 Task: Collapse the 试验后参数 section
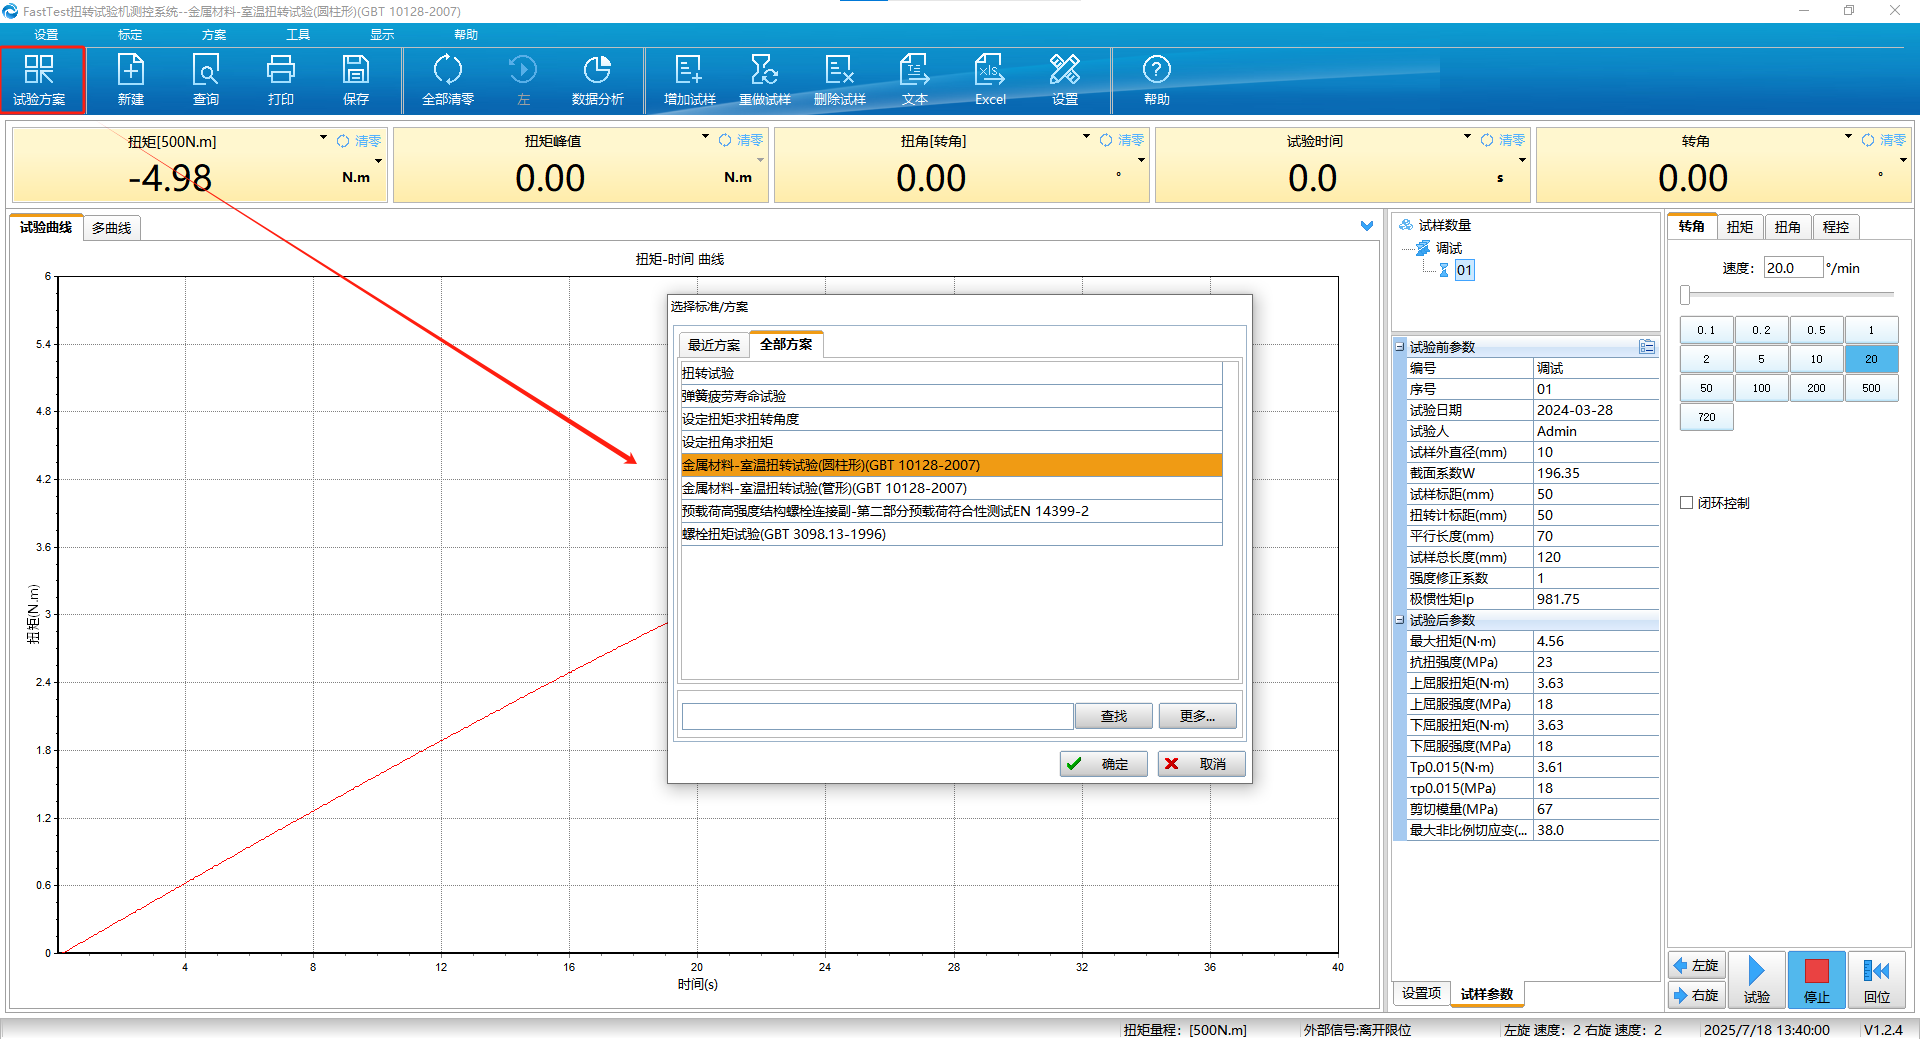(1400, 620)
